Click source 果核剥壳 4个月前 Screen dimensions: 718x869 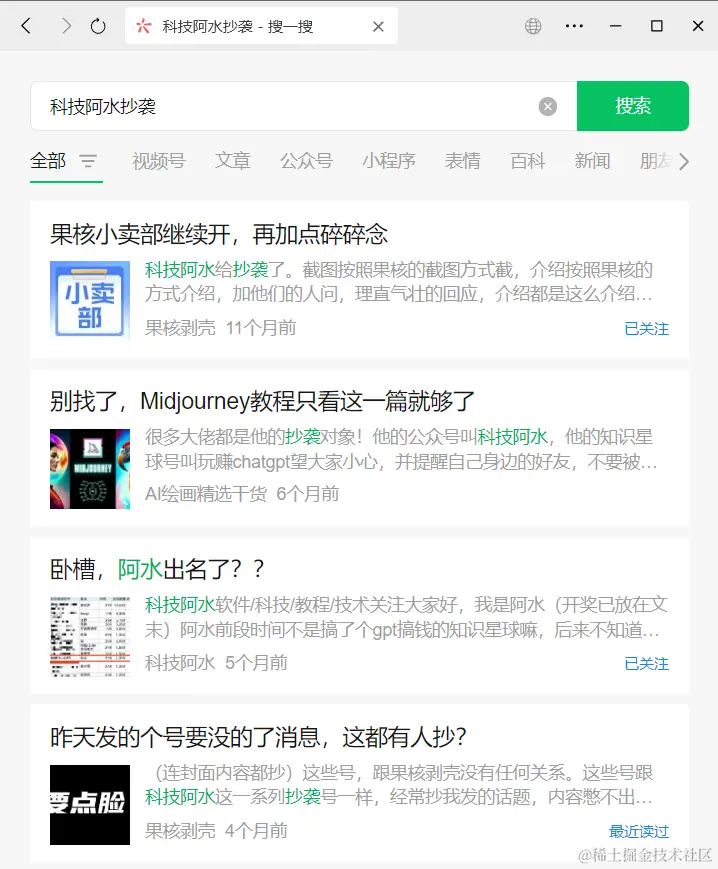coord(216,831)
